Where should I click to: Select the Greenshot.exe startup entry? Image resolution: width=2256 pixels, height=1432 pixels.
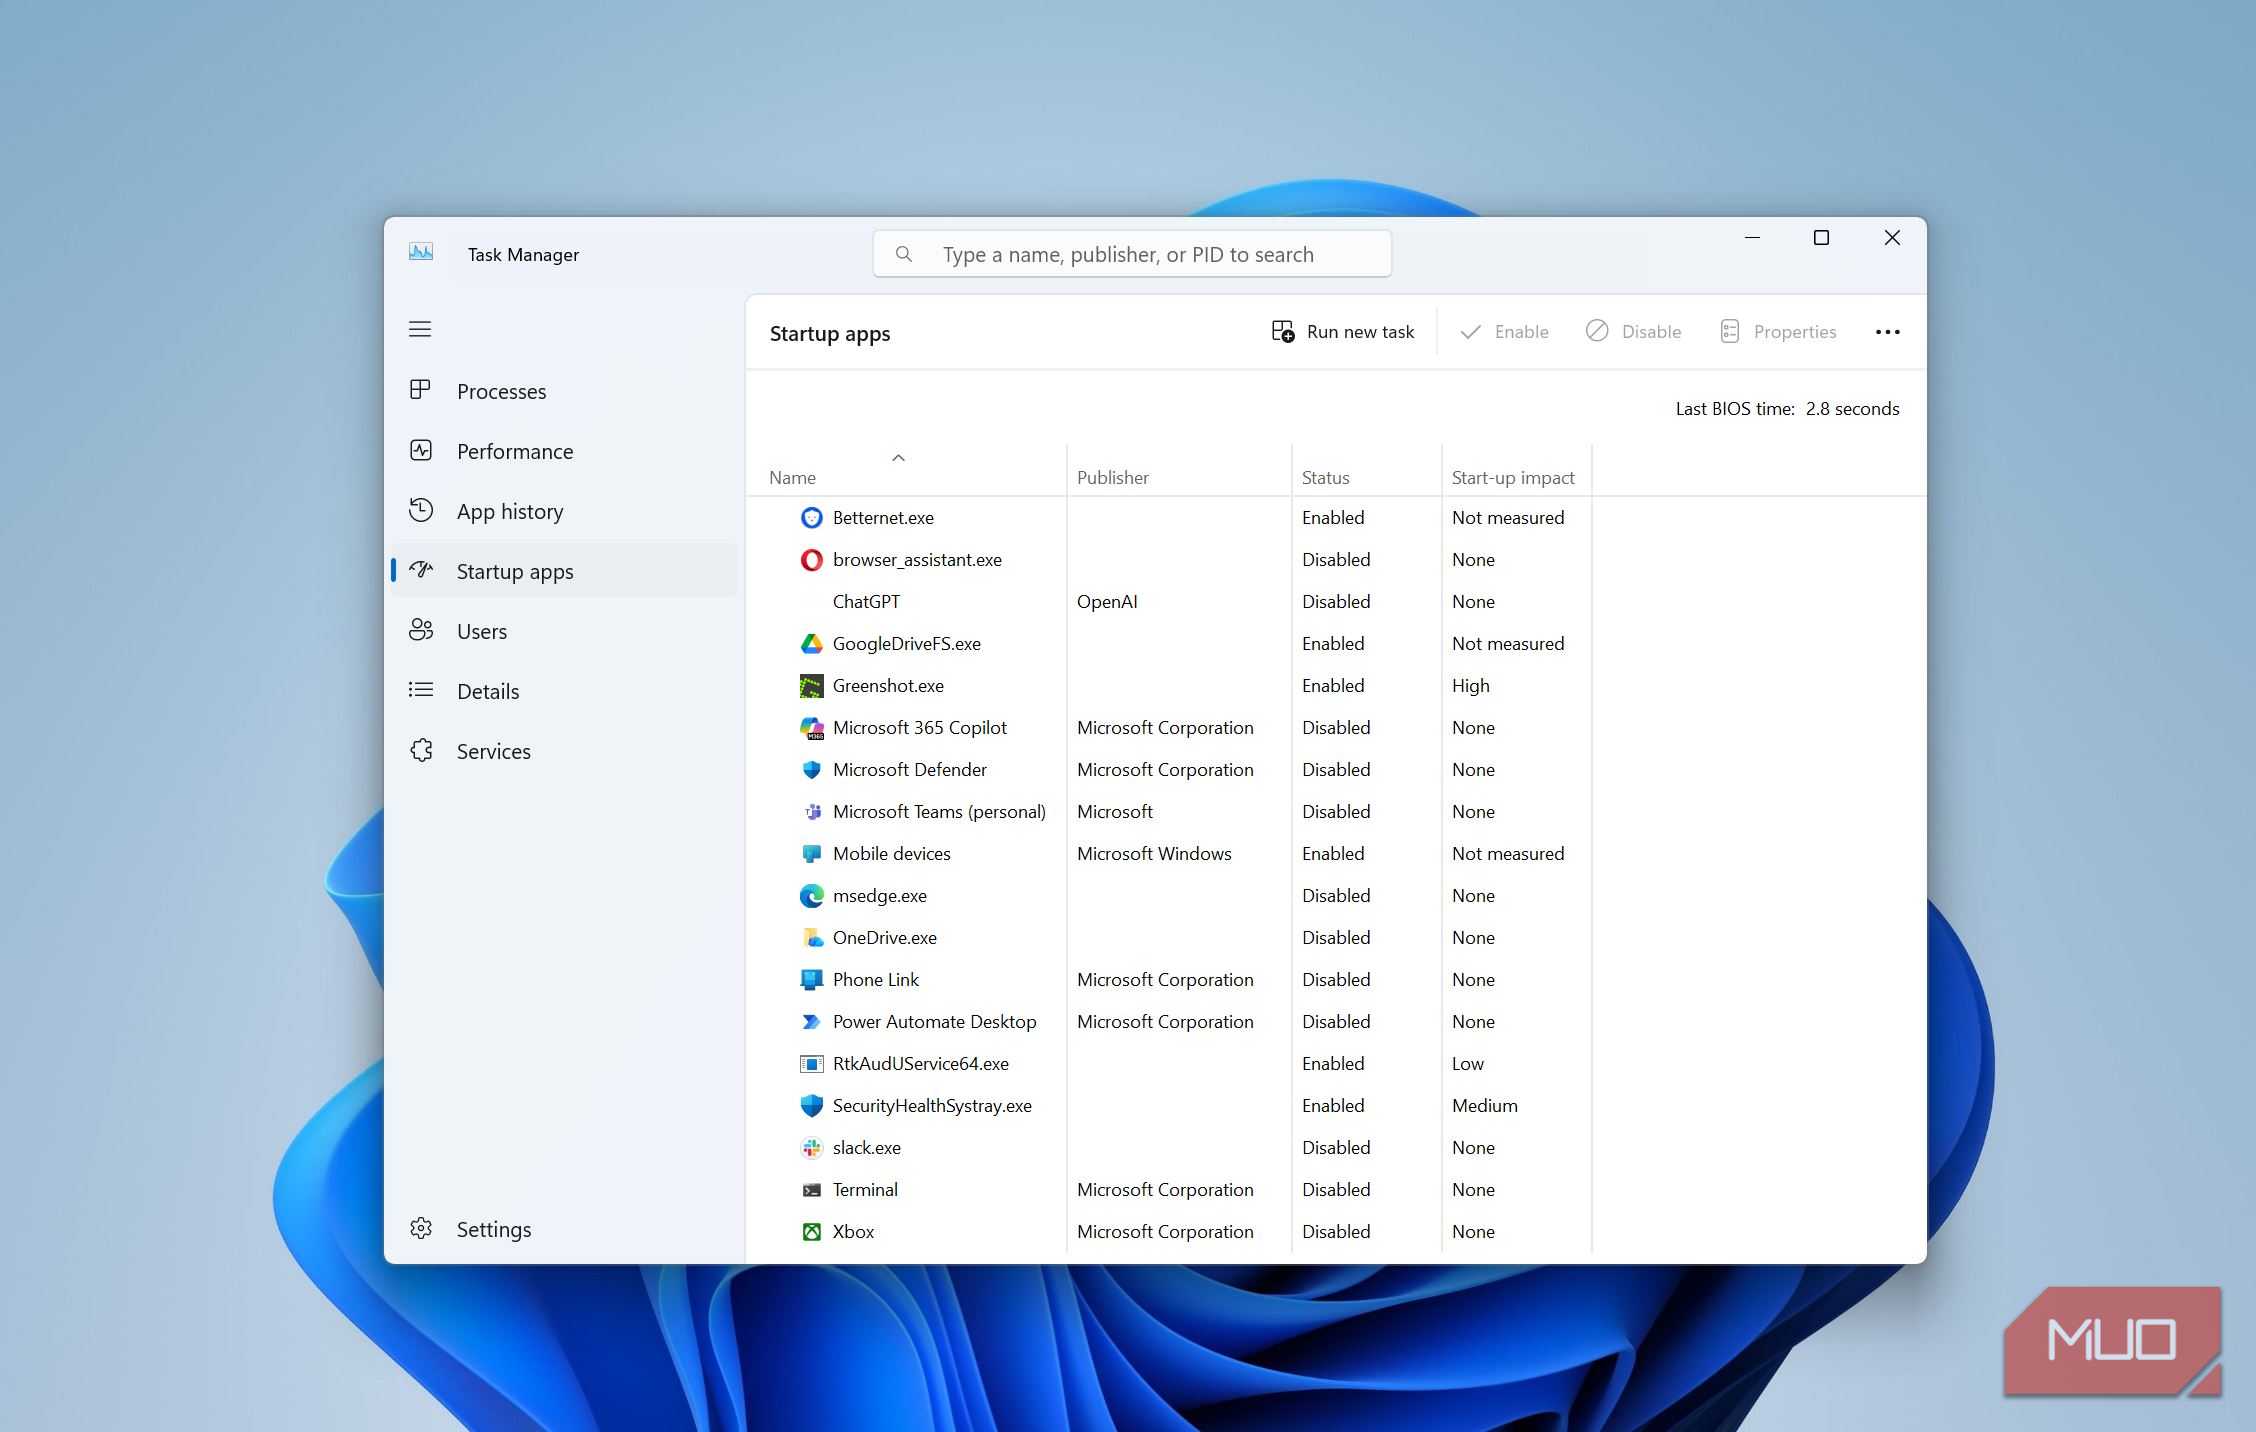tap(888, 685)
